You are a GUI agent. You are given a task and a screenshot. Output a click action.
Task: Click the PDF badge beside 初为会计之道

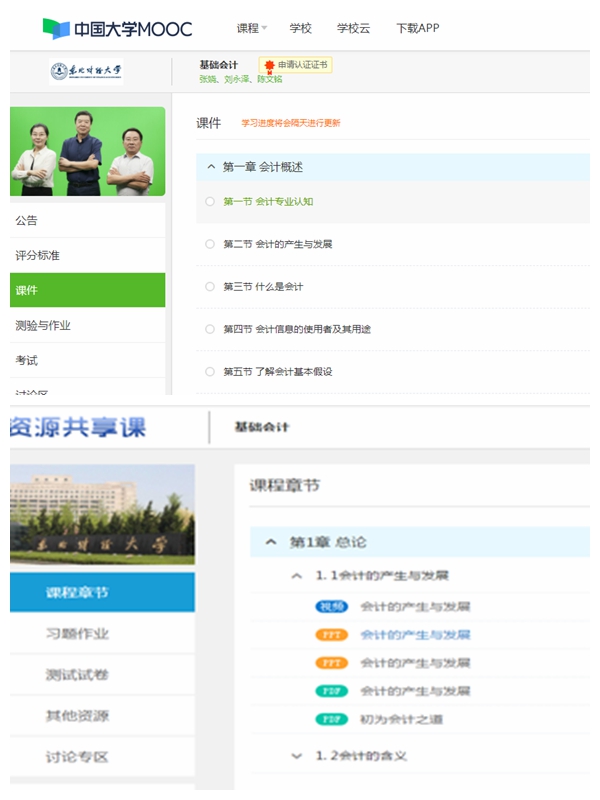[x=331, y=719]
